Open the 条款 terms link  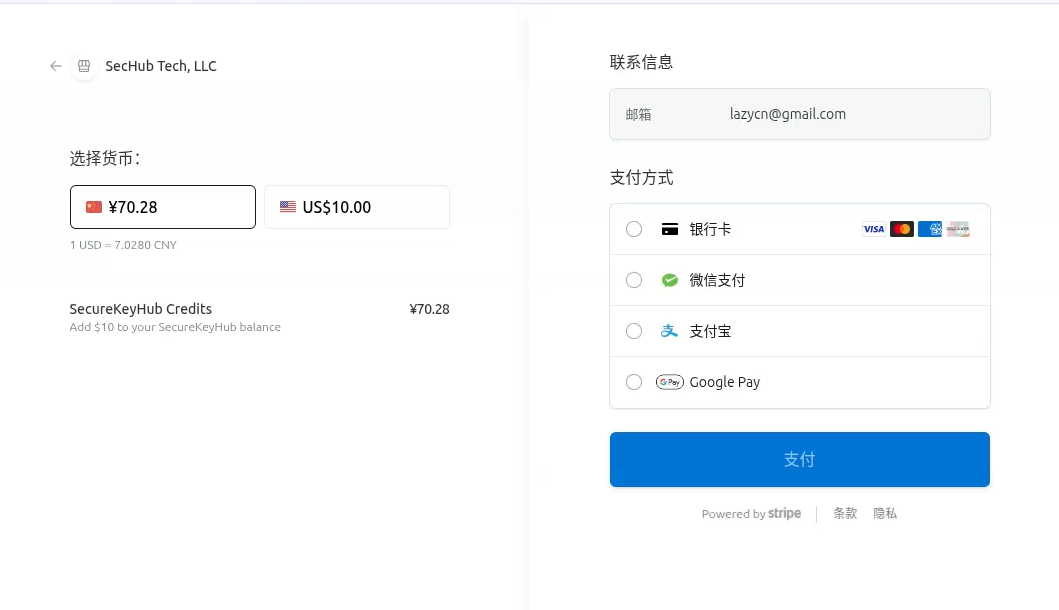[845, 513]
